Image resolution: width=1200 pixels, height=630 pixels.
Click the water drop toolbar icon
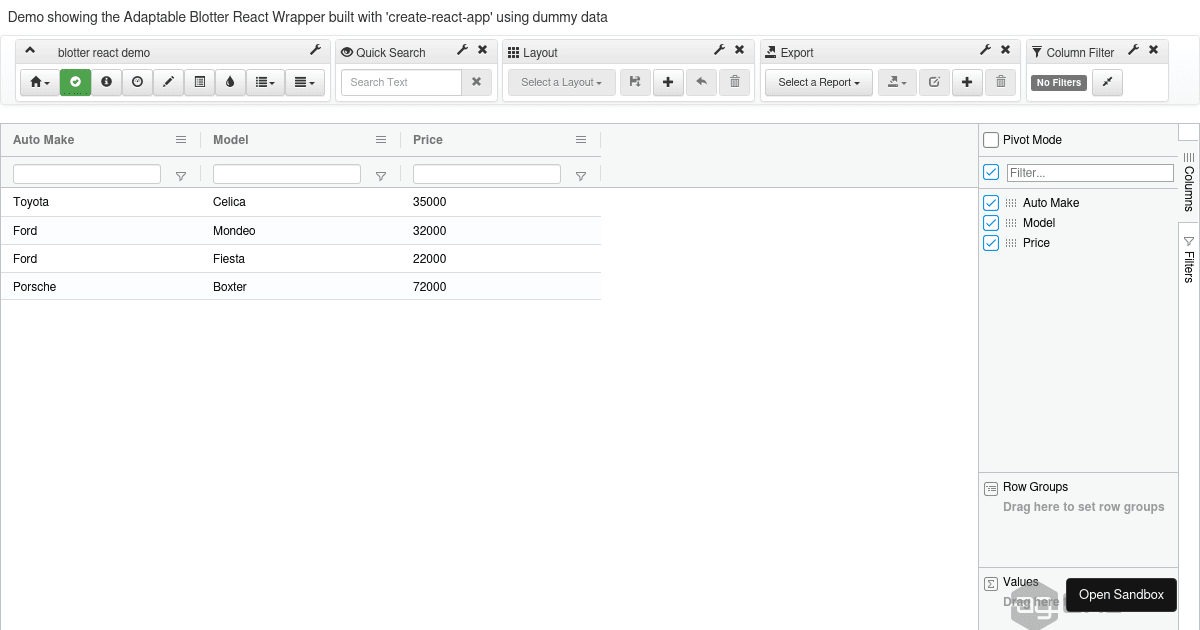pos(230,82)
